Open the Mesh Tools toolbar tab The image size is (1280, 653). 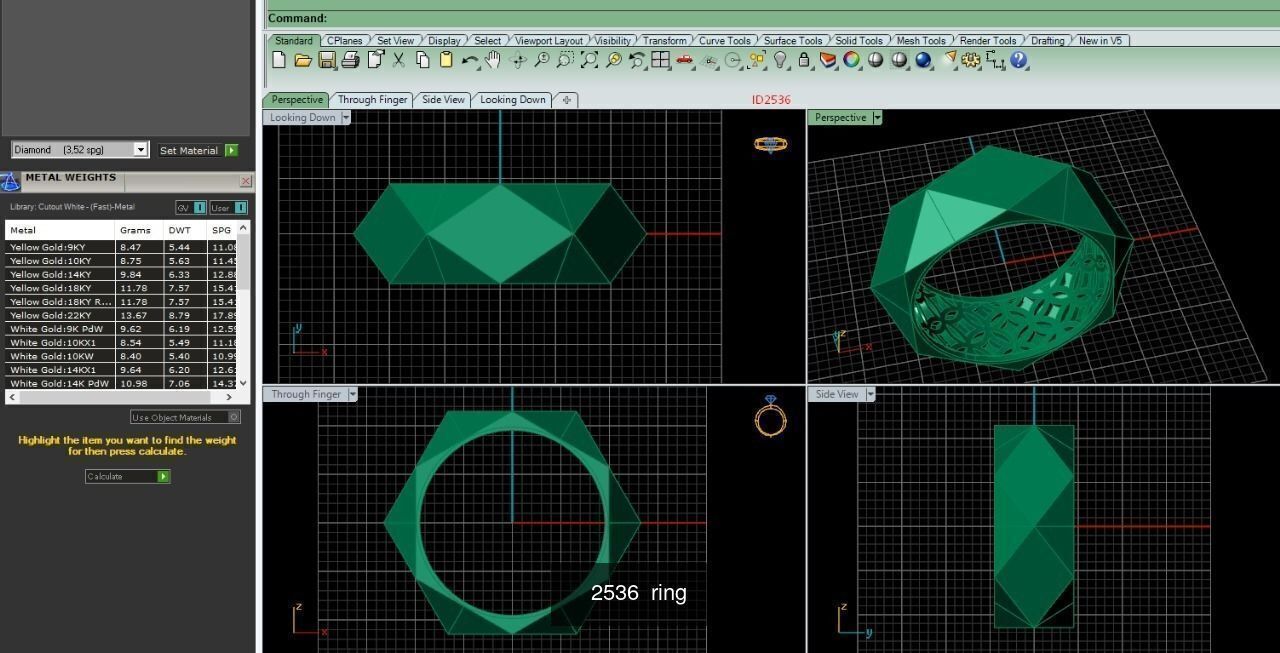tap(921, 41)
